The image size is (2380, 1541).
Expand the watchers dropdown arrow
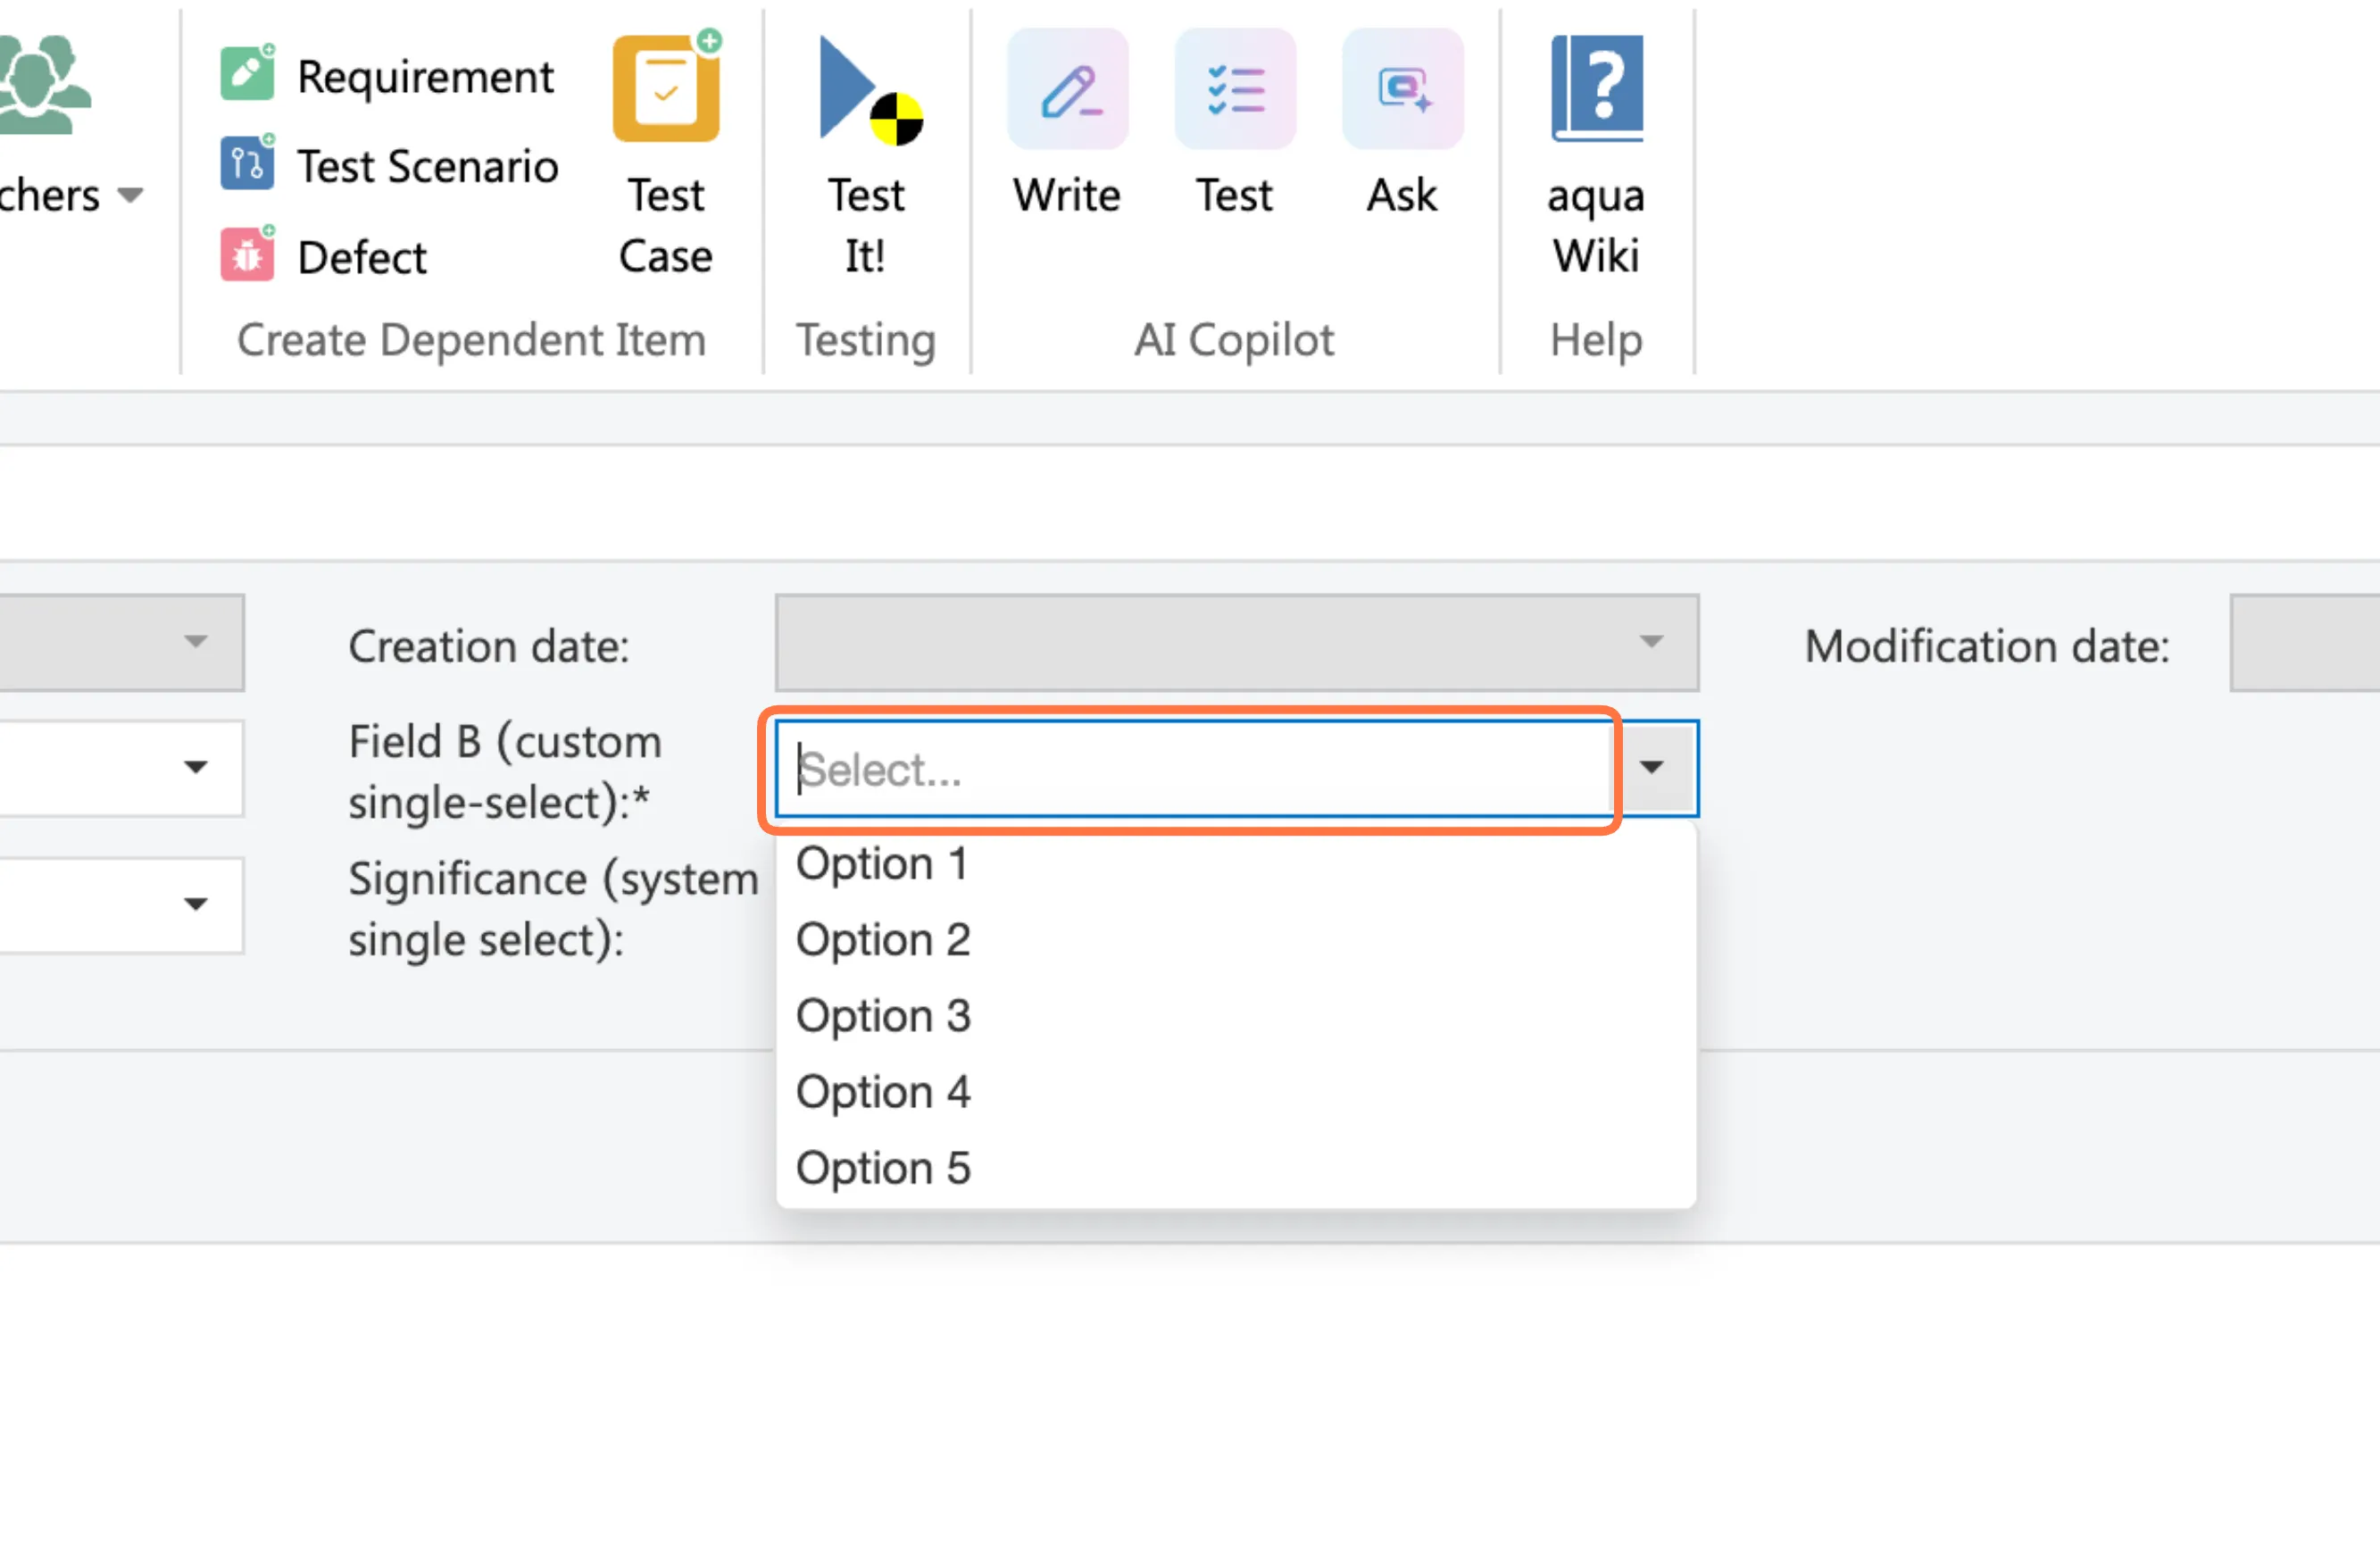click(130, 195)
